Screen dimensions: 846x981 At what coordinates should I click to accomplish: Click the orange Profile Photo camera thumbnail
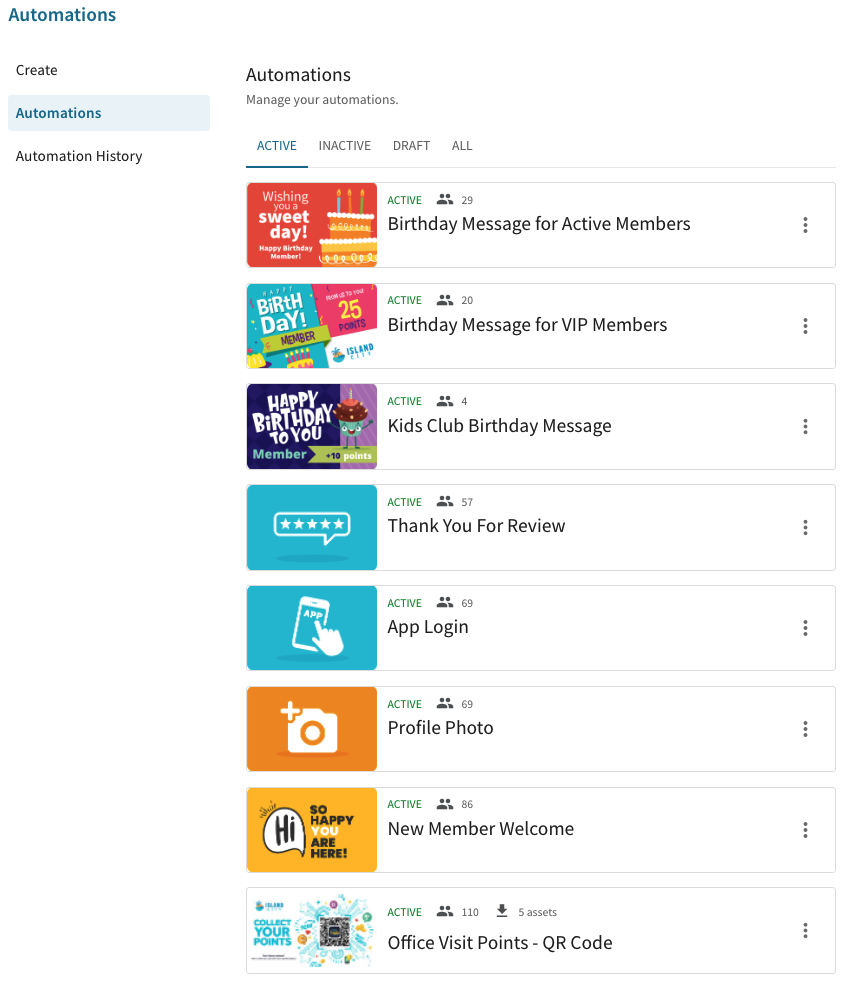312,729
